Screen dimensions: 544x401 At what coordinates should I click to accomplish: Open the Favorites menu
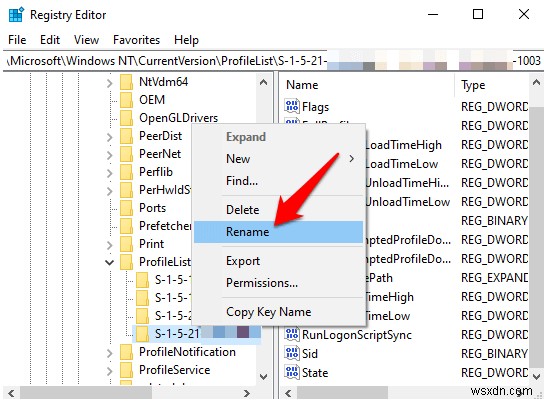click(136, 40)
